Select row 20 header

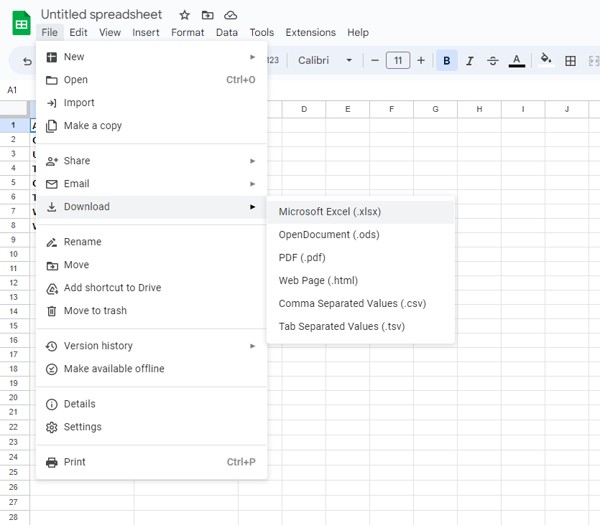tap(14, 398)
